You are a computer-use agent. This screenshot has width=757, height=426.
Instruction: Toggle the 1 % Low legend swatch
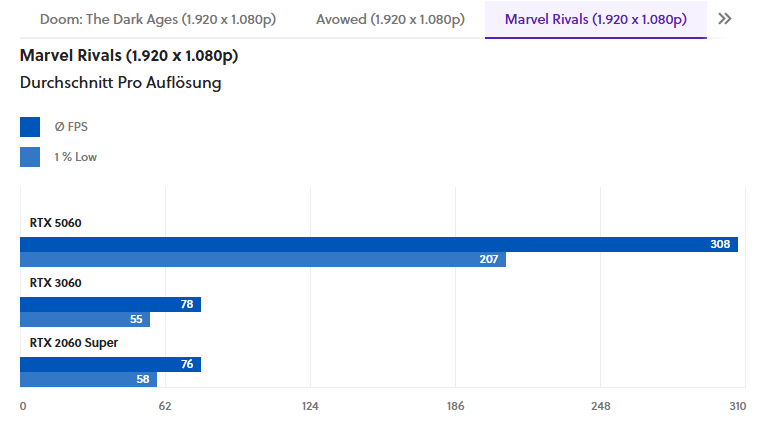30,157
